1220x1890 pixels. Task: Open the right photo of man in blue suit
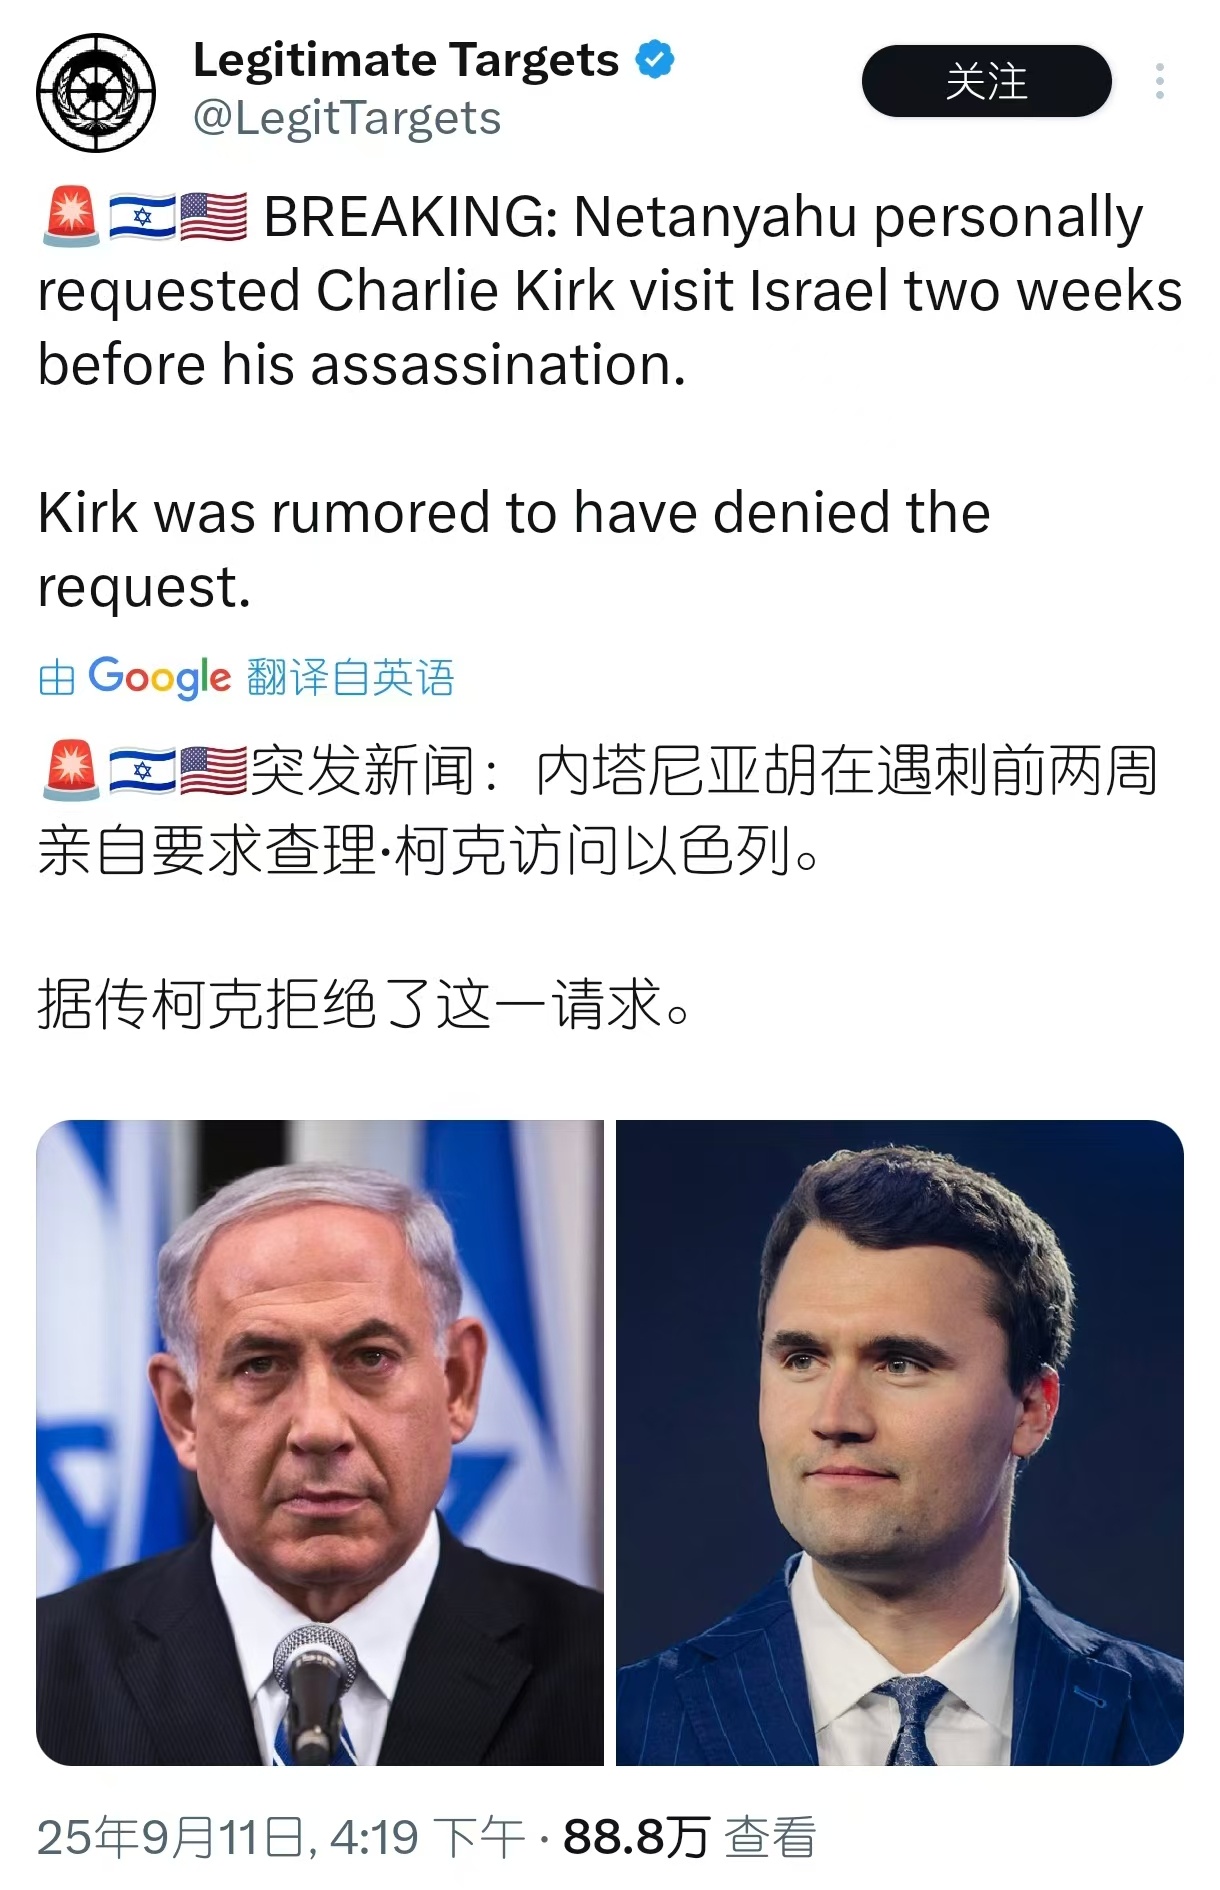[900, 1443]
